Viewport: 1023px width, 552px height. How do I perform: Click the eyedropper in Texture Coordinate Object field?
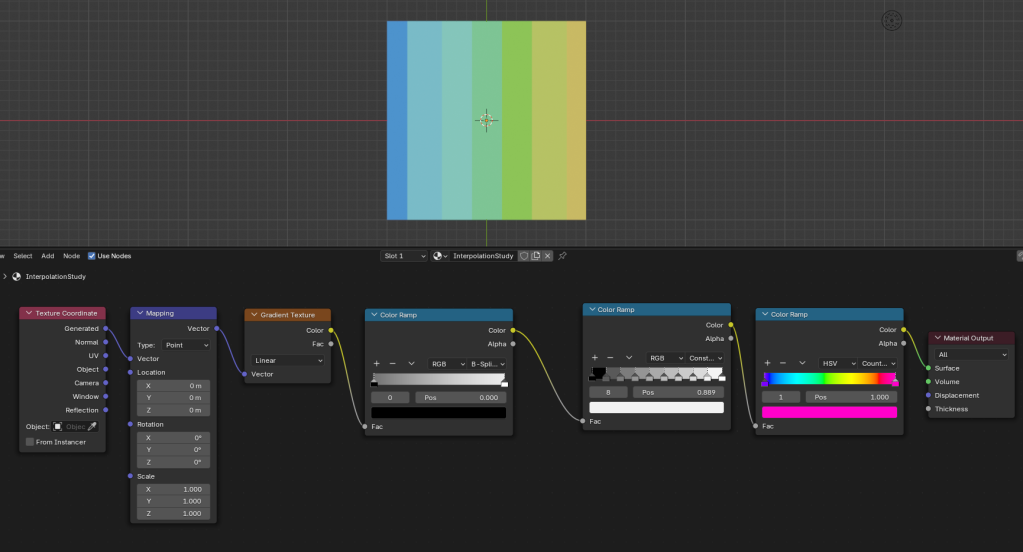coord(93,426)
